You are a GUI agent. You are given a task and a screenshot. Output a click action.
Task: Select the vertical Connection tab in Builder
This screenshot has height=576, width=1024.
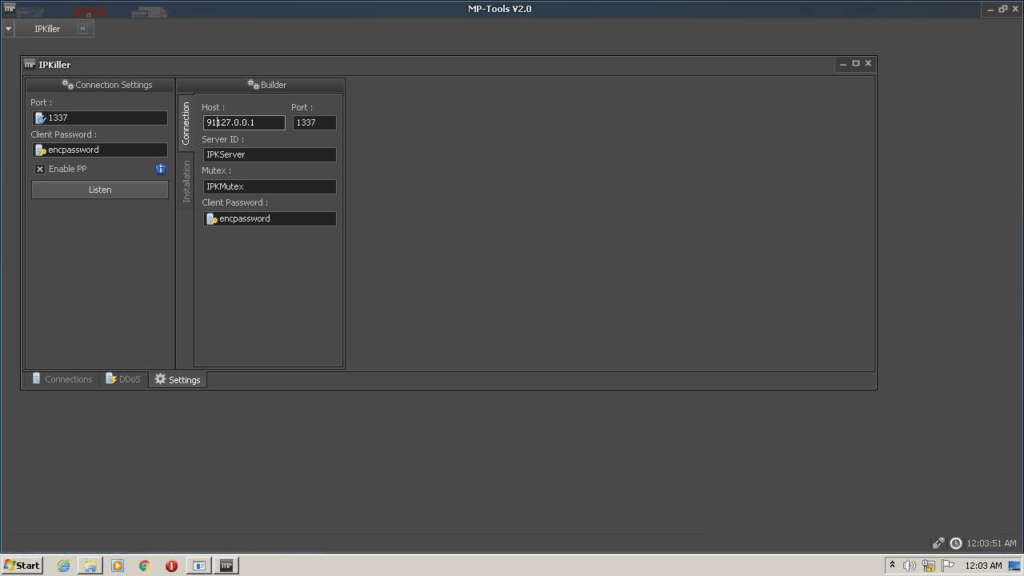(x=185, y=123)
